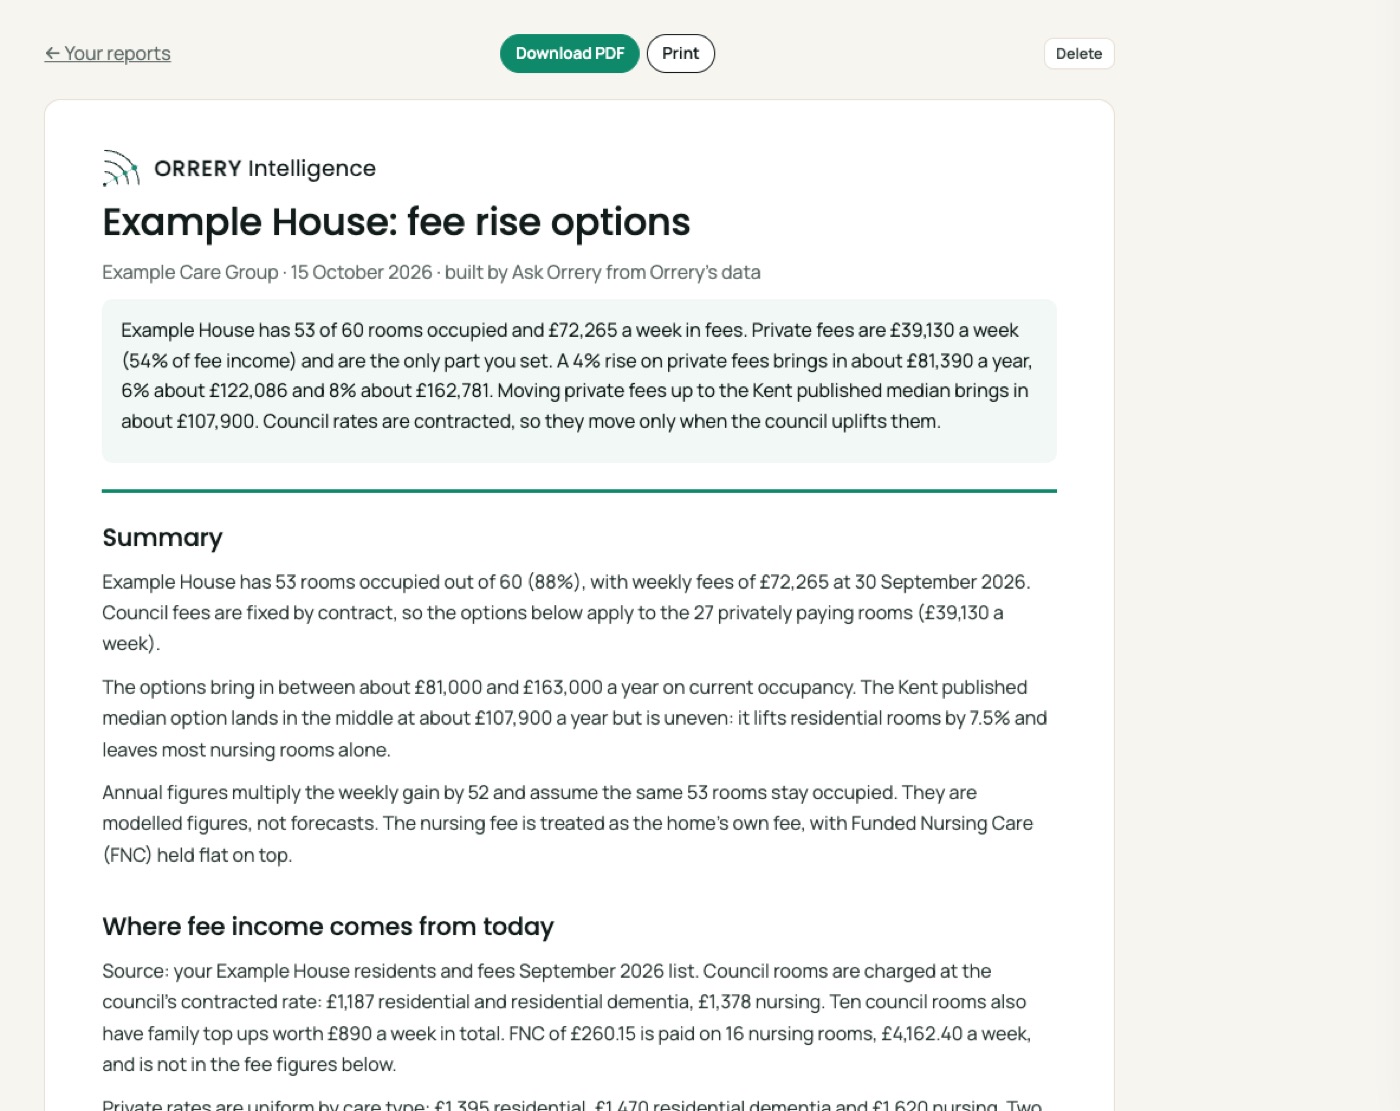Click the byline 'Example Care Group · 15 October 2026'
The width and height of the screenshot is (1400, 1111).
(x=267, y=272)
